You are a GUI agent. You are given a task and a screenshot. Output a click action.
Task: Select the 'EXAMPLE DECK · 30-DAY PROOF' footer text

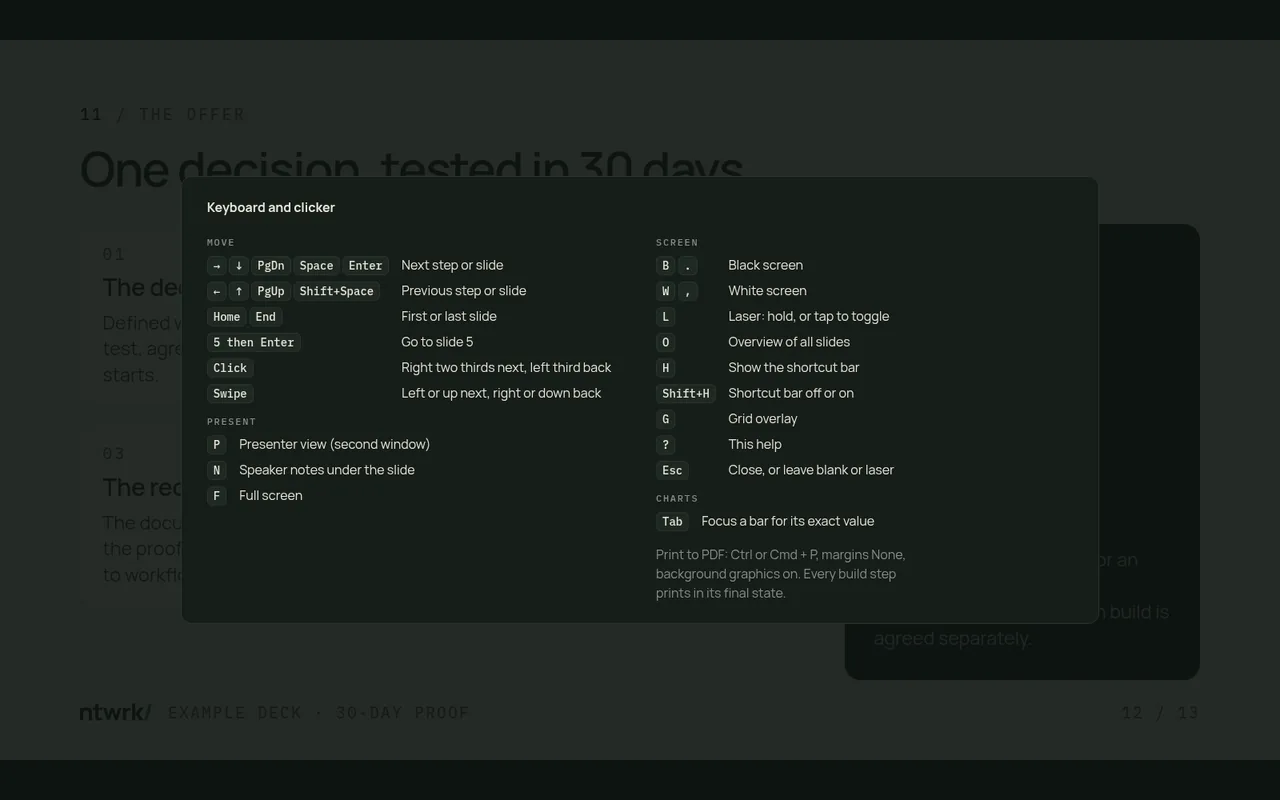pyautogui.click(x=319, y=713)
